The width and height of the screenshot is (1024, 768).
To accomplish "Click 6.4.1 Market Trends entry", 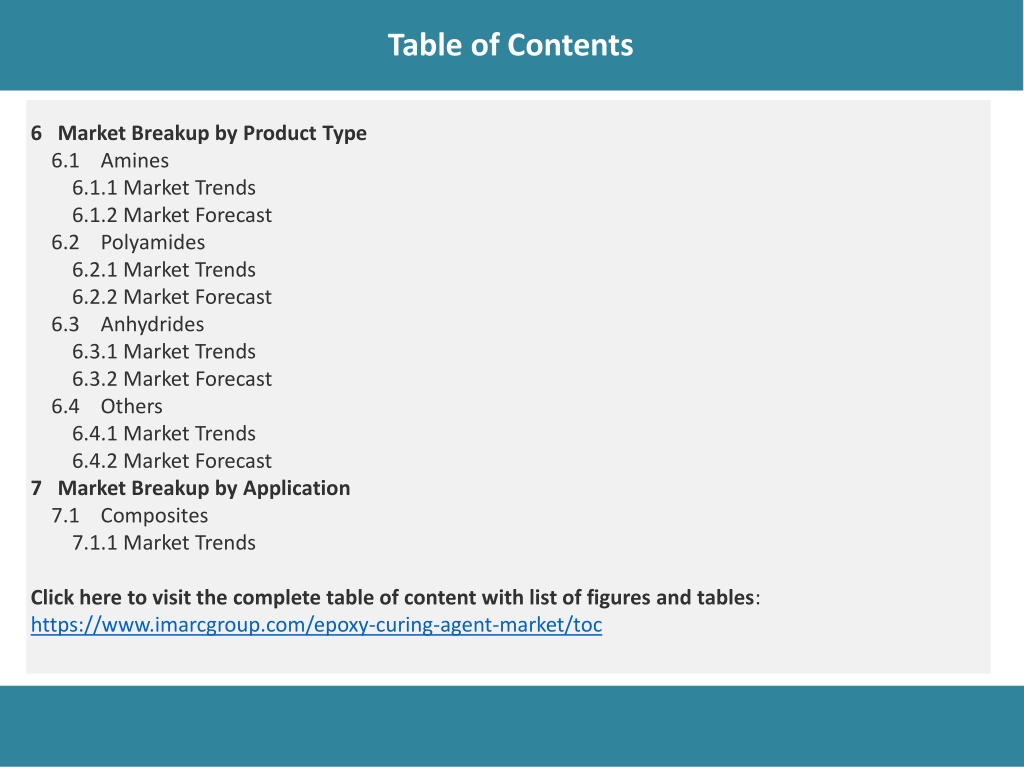I will tap(164, 434).
